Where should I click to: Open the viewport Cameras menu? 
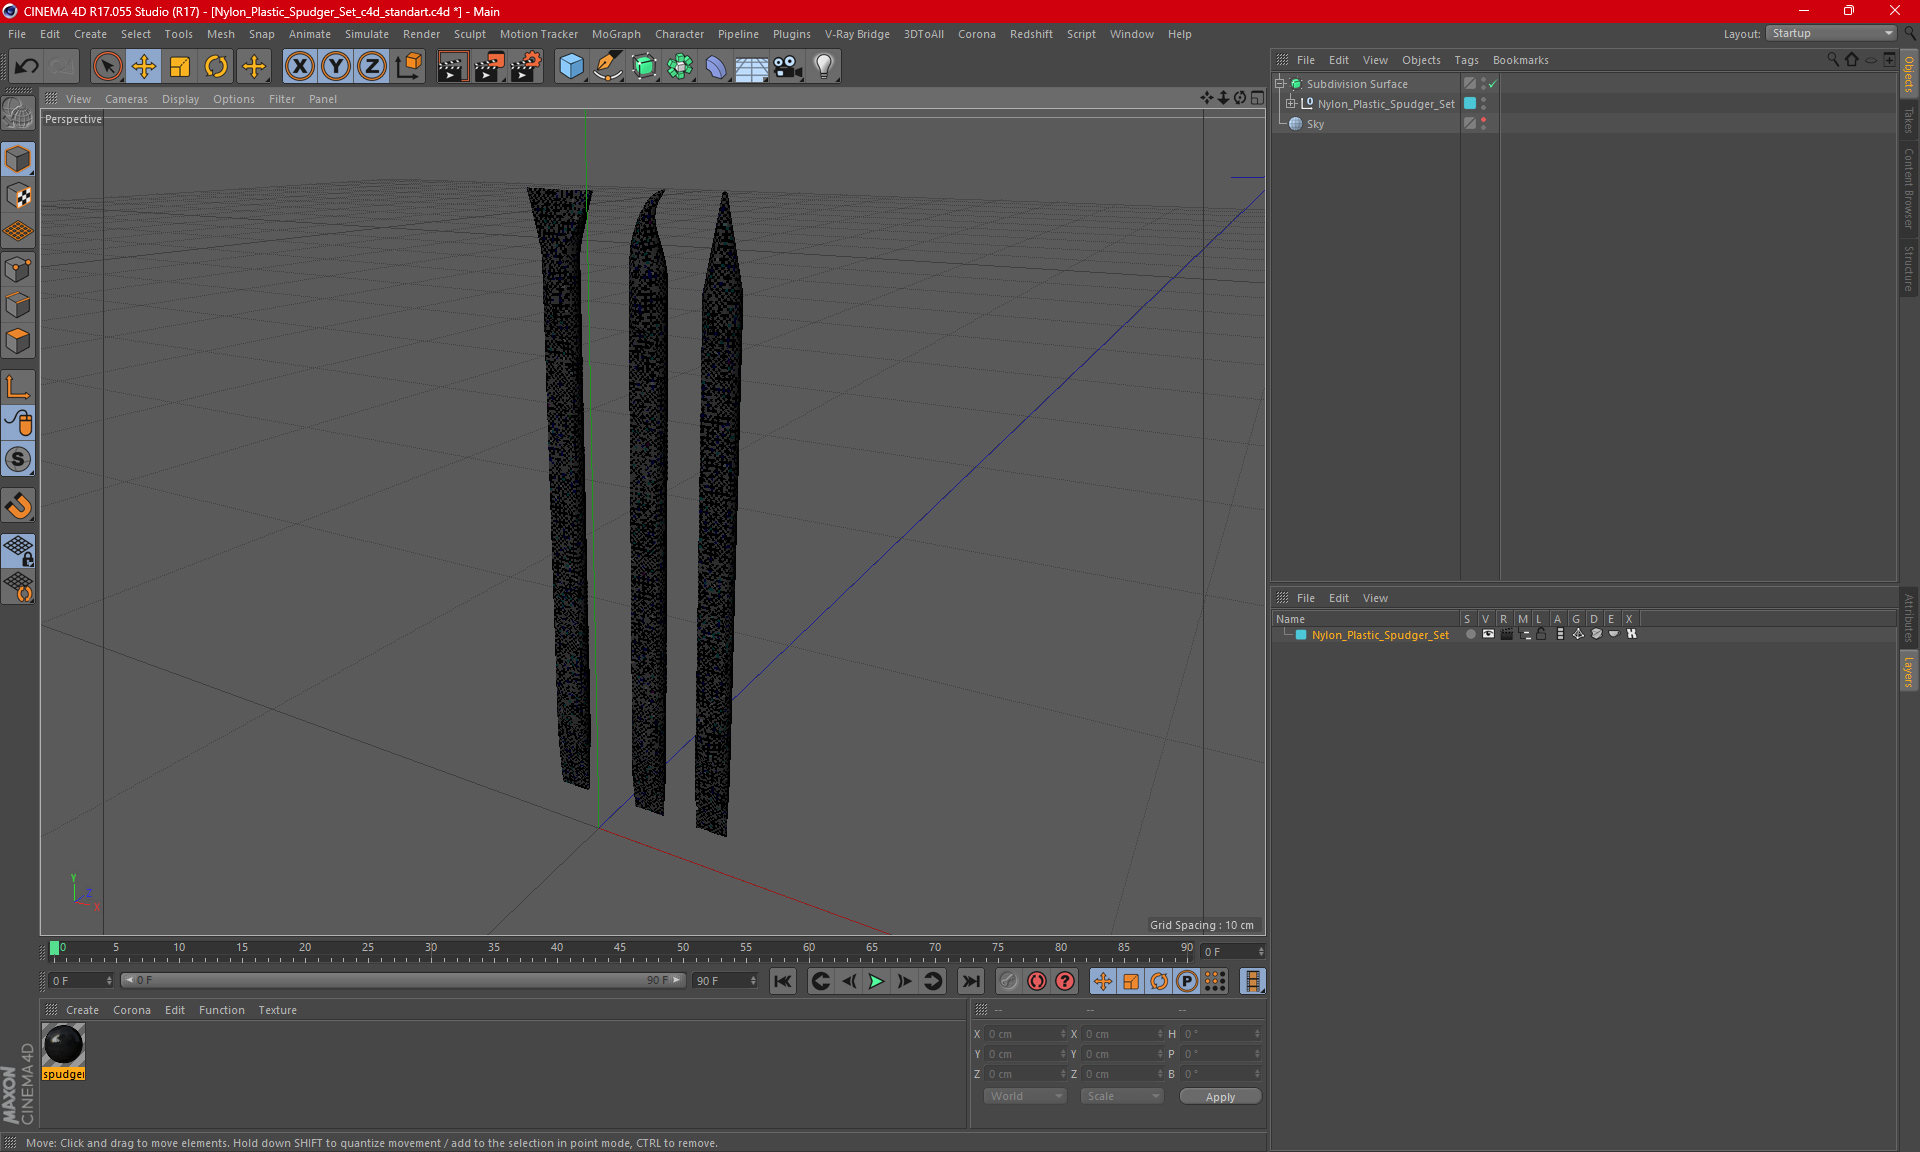(x=126, y=99)
